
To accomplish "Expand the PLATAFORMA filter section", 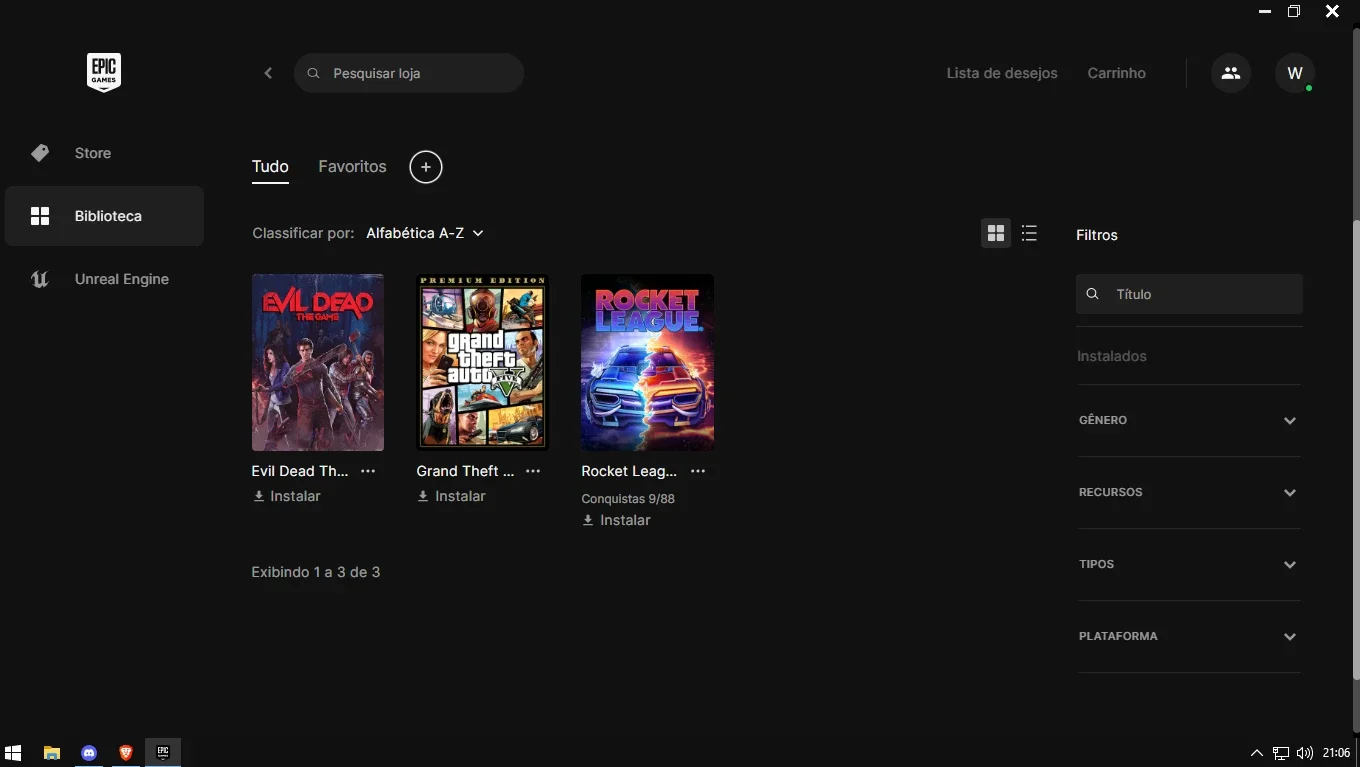I will pyautogui.click(x=1189, y=636).
